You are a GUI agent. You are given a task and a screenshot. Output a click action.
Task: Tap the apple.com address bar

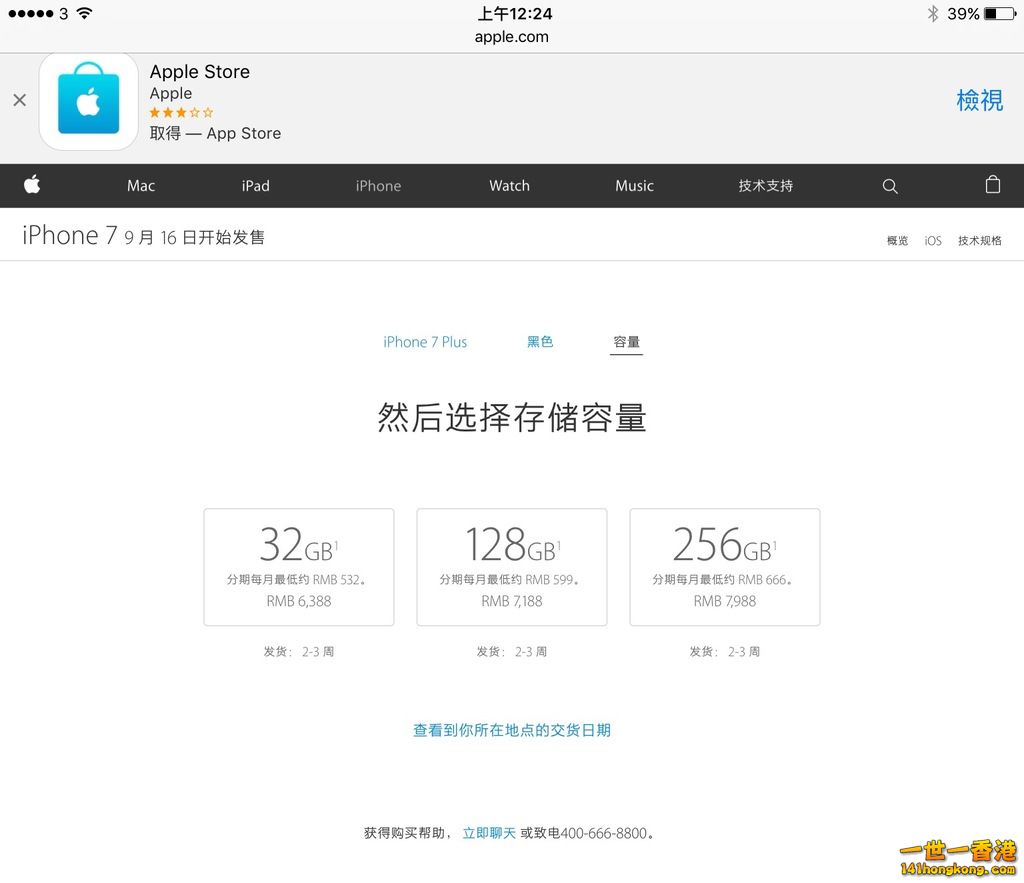(511, 37)
